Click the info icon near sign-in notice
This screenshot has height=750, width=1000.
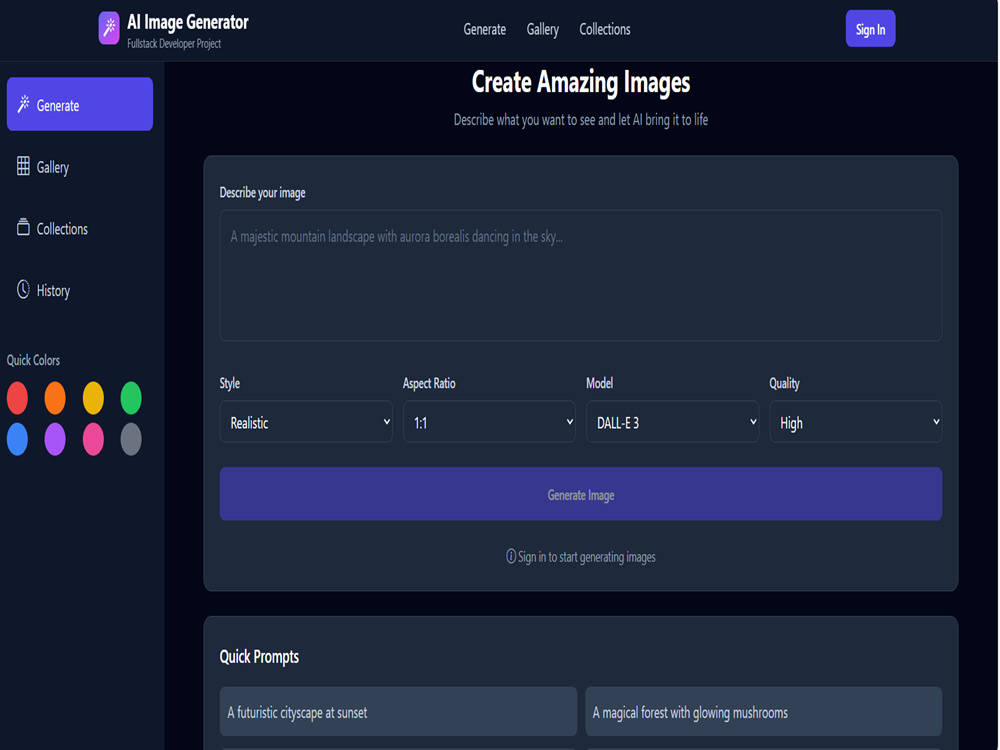point(511,556)
